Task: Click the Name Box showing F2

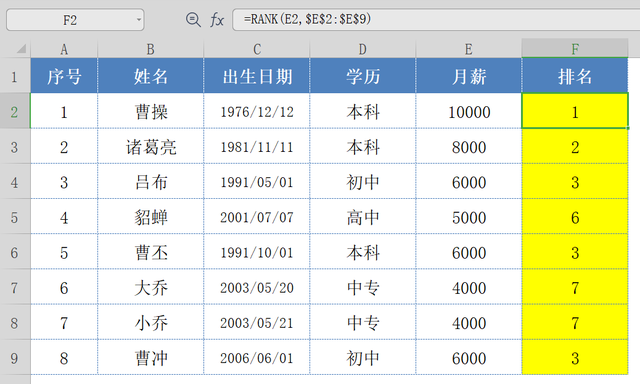Action: (75, 20)
